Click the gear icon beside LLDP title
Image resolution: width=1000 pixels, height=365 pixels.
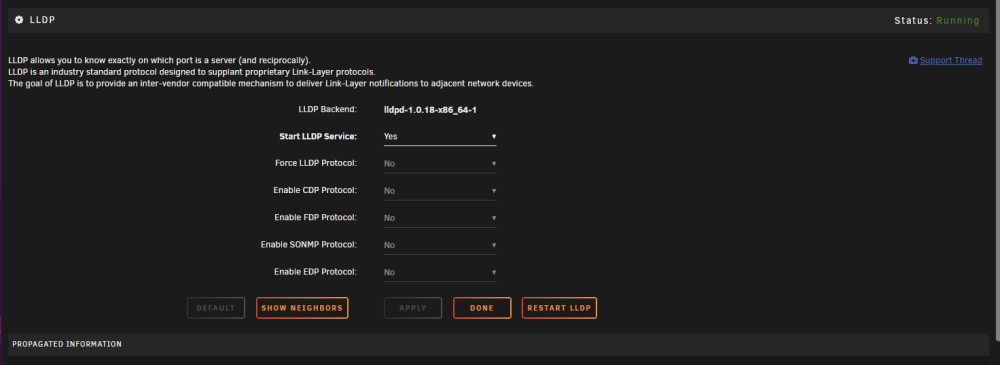(x=19, y=20)
